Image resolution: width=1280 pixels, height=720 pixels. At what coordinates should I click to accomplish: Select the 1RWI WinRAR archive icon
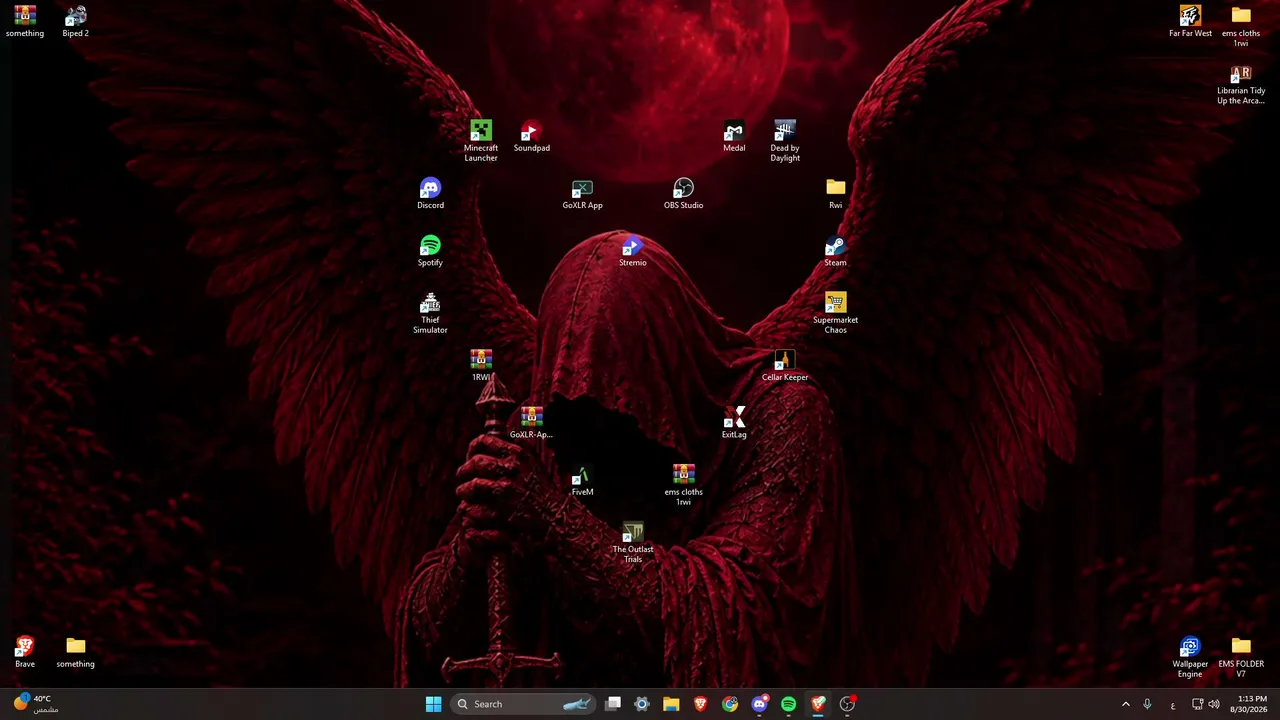(481, 366)
